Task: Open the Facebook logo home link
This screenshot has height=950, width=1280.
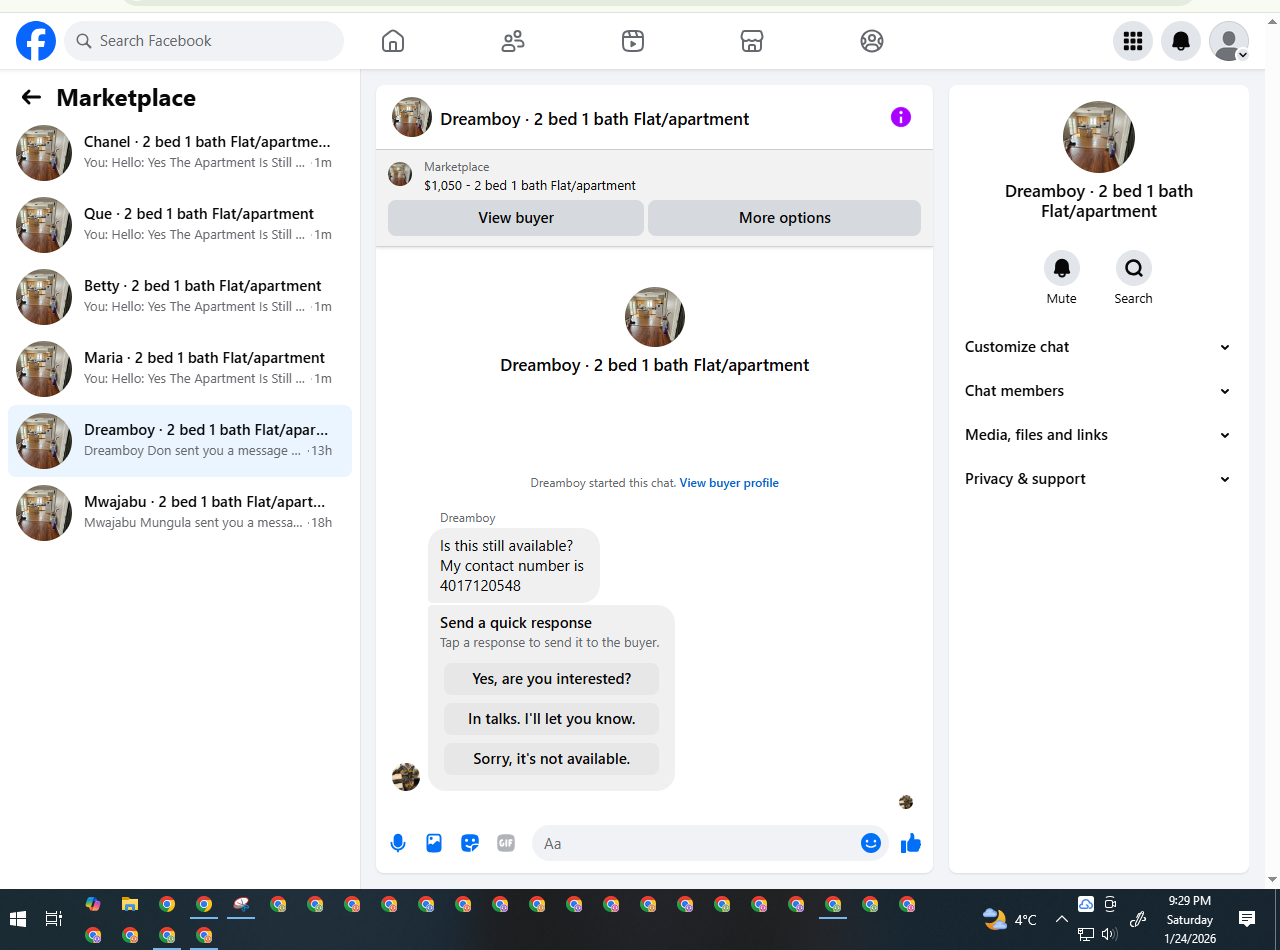Action: tap(36, 41)
